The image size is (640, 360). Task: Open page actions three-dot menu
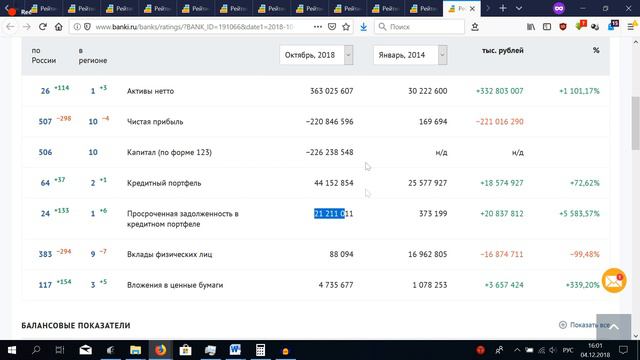pyautogui.click(x=318, y=27)
